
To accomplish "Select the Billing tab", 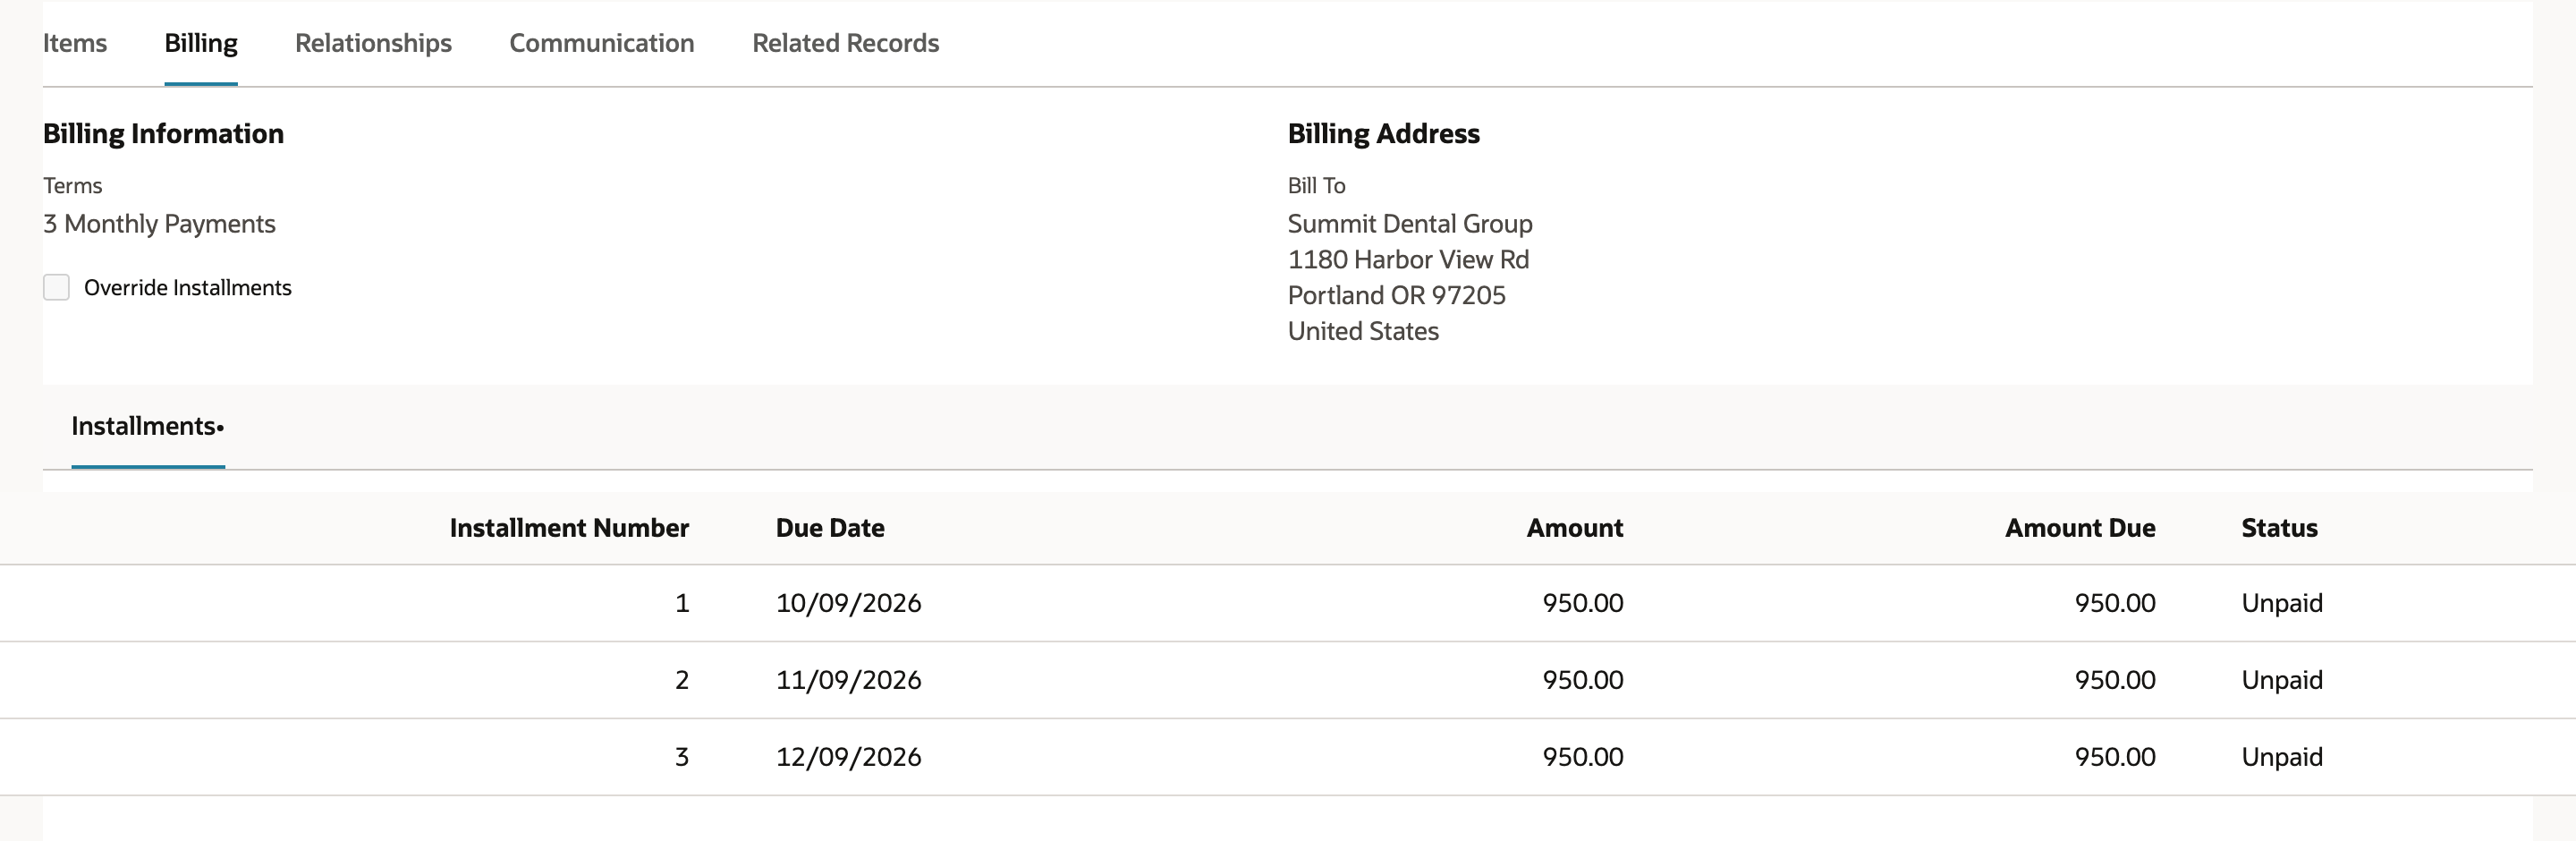I will click(201, 43).
